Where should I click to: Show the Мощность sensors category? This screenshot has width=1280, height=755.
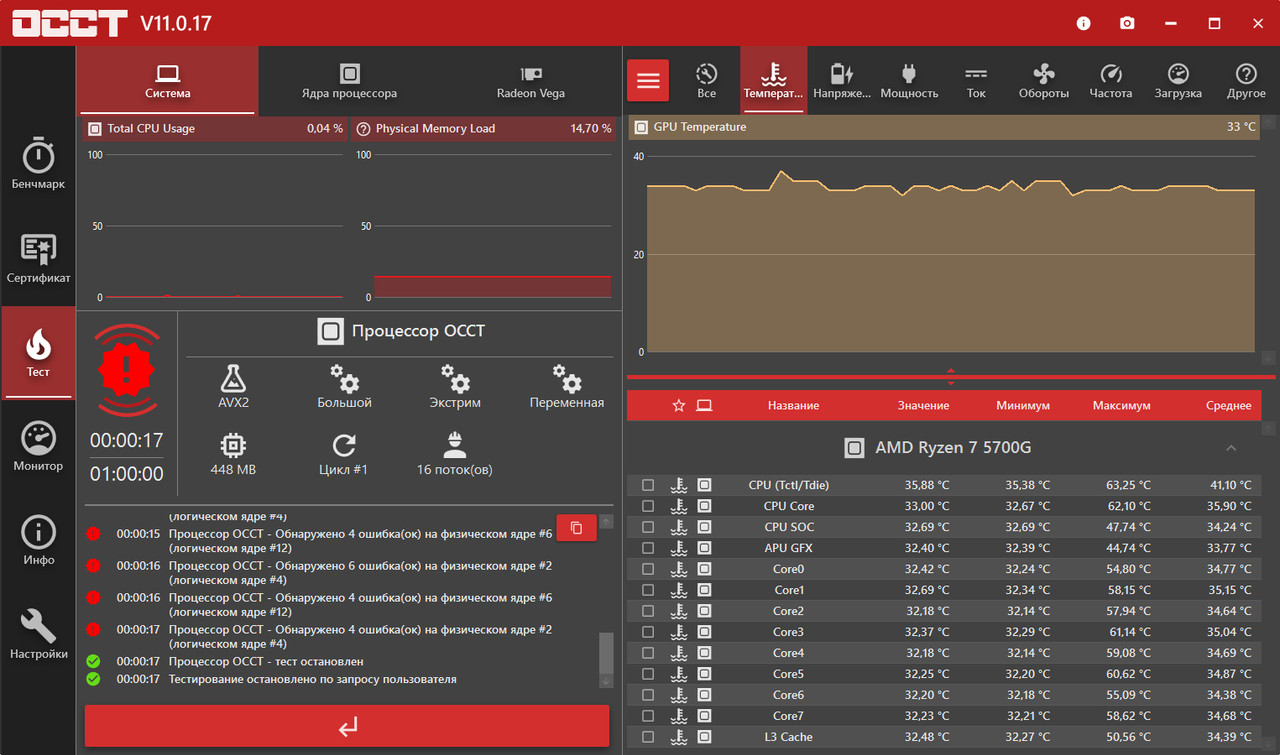(909, 80)
